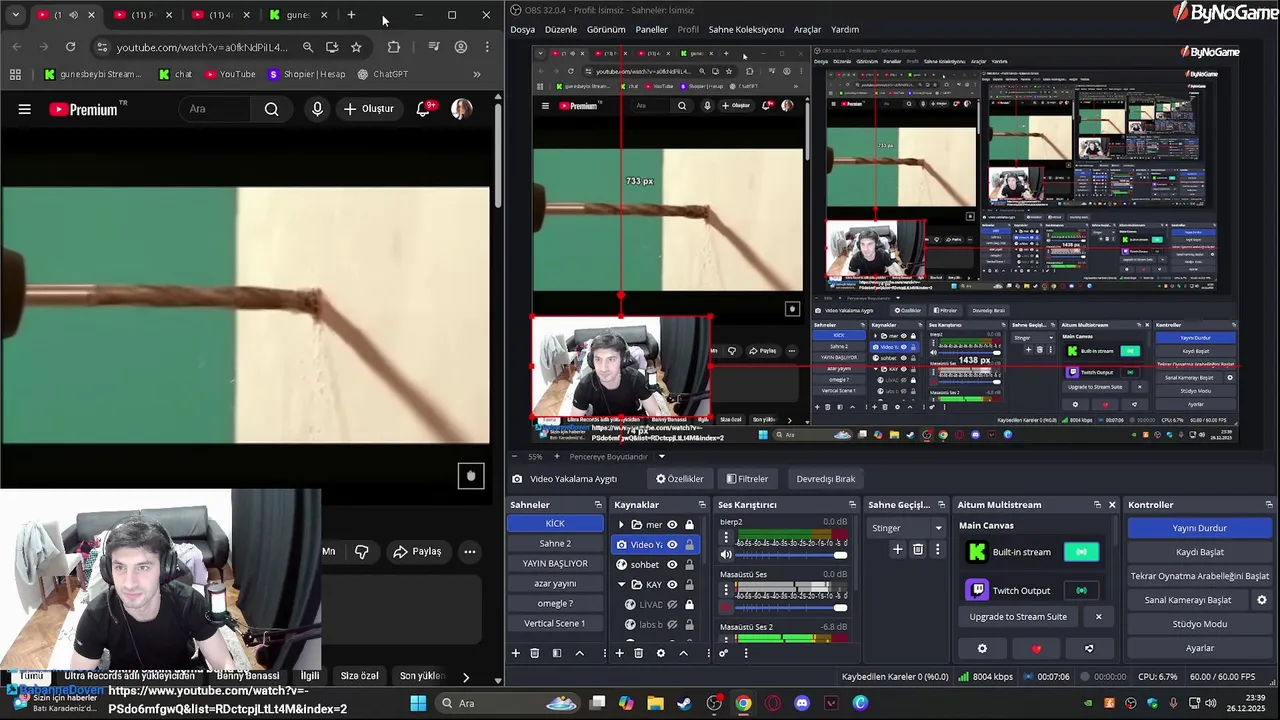Image resolution: width=1280 pixels, height=720 pixels.
Task: Open advanced audio properties in mixer toolbar
Action: (x=724, y=653)
